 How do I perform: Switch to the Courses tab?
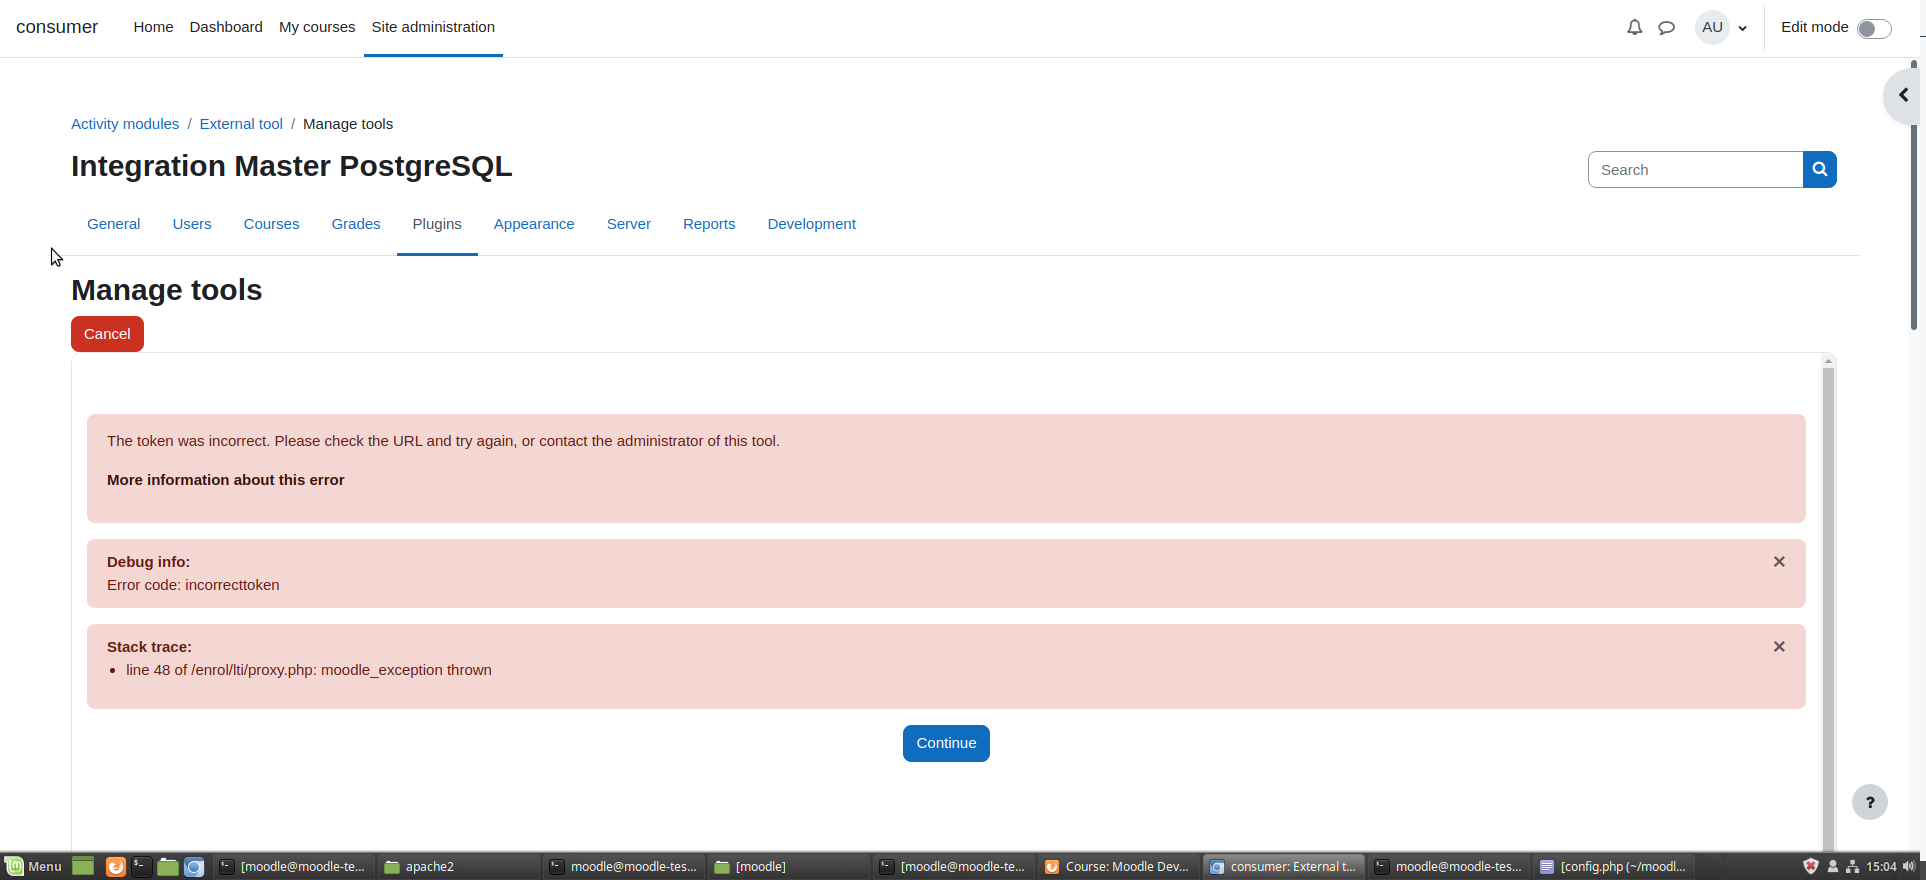(x=271, y=224)
